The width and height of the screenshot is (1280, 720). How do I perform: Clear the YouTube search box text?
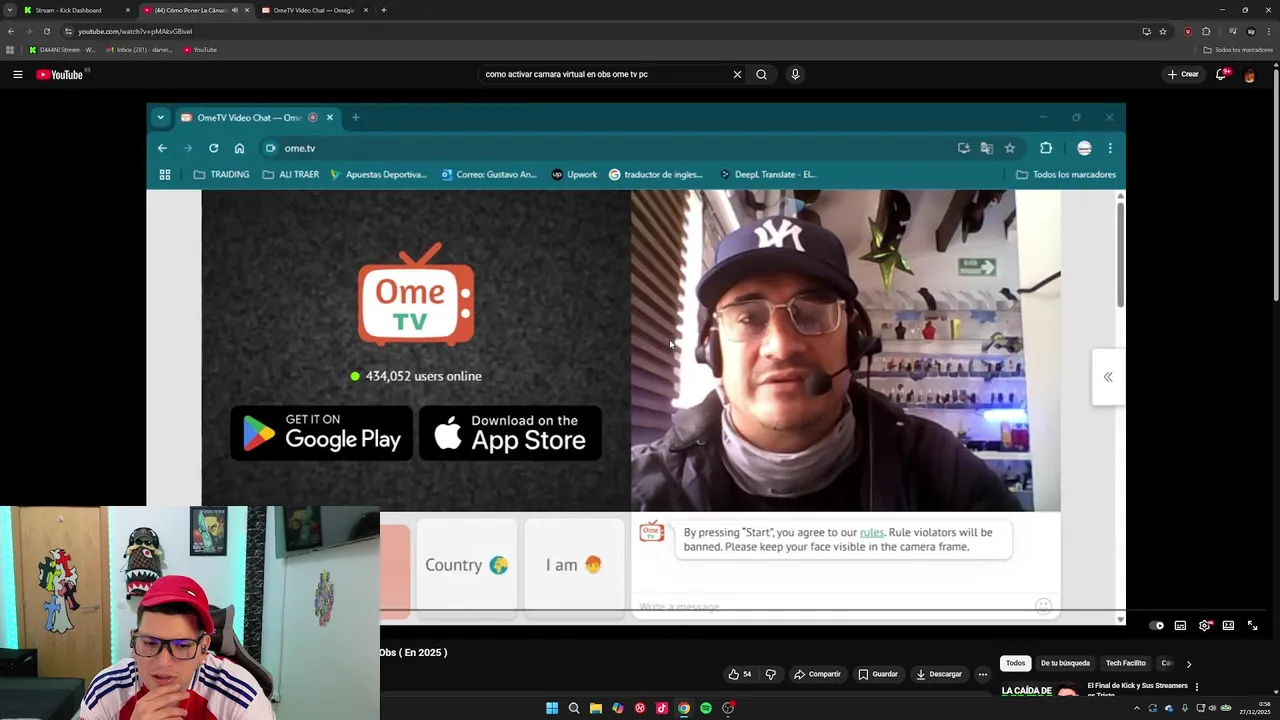737,74
